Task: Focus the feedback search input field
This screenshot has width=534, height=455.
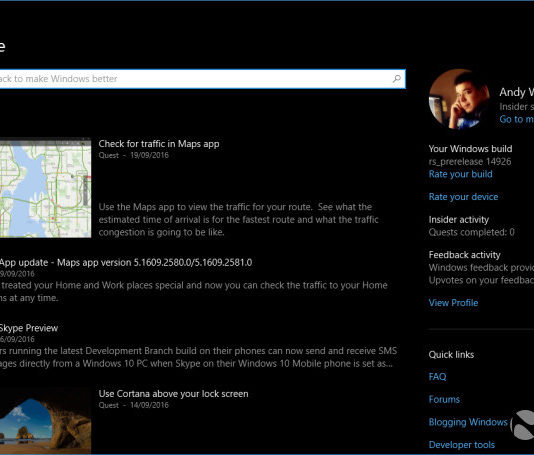Action: (202, 79)
